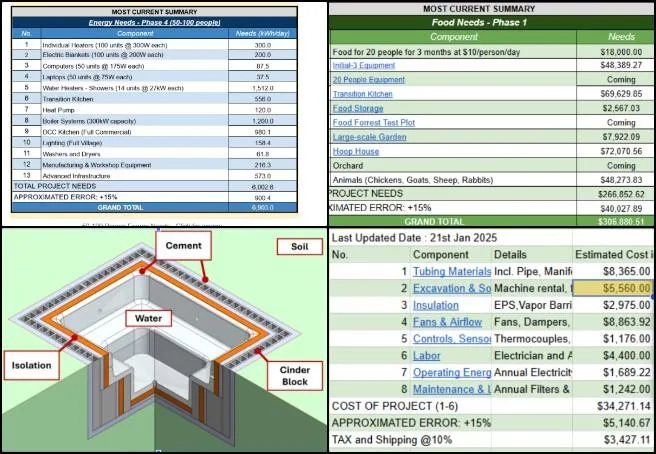Select the Advanced Infrastructure row
Screen dimensions: 656x454
point(155,176)
